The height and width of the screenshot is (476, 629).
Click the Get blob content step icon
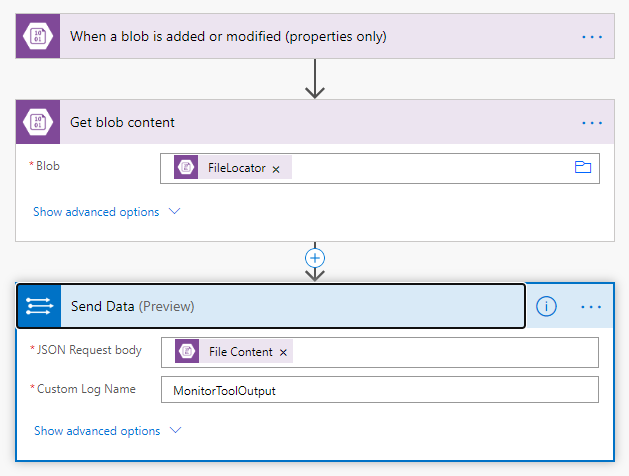pos(38,122)
